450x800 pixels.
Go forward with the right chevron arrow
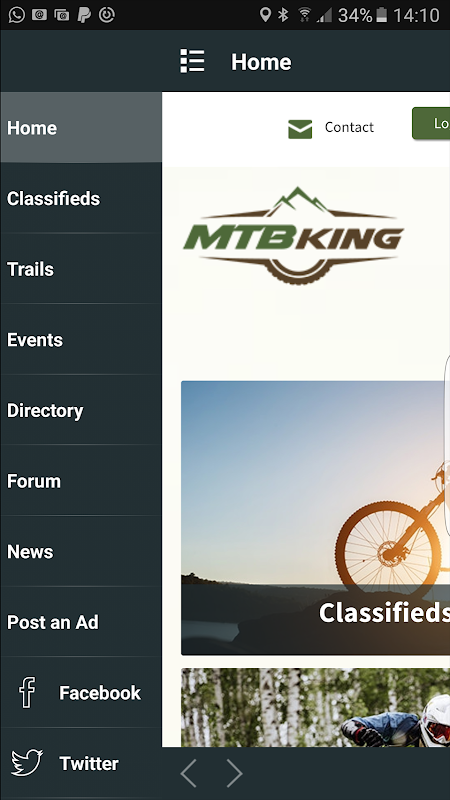click(x=234, y=772)
